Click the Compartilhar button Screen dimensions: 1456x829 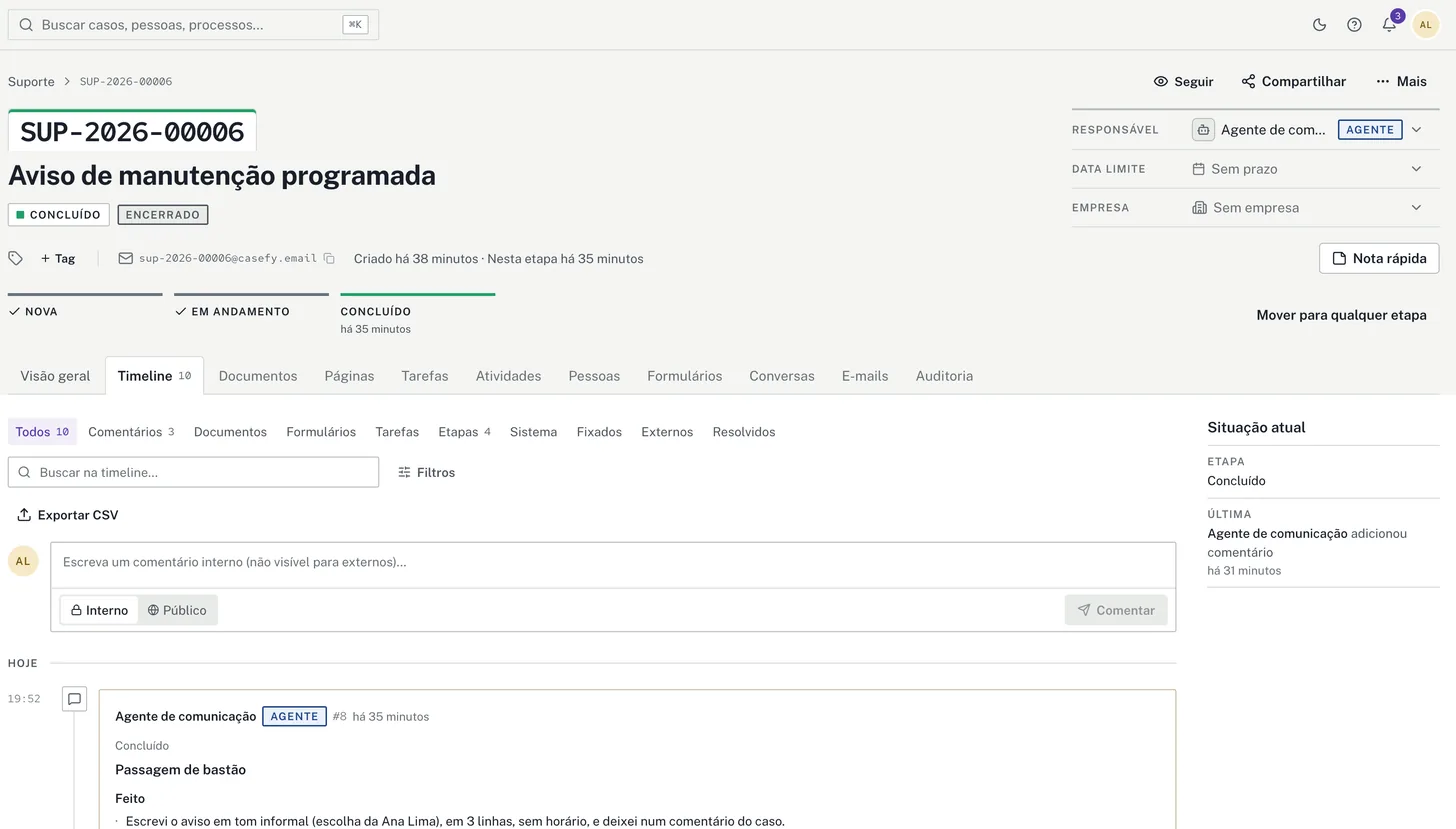coord(1293,81)
